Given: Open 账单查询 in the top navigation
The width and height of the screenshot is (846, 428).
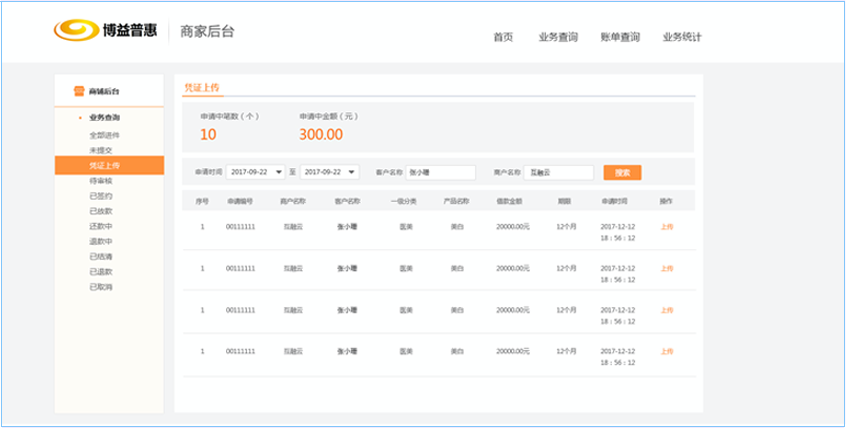Looking at the screenshot, I should point(620,37).
